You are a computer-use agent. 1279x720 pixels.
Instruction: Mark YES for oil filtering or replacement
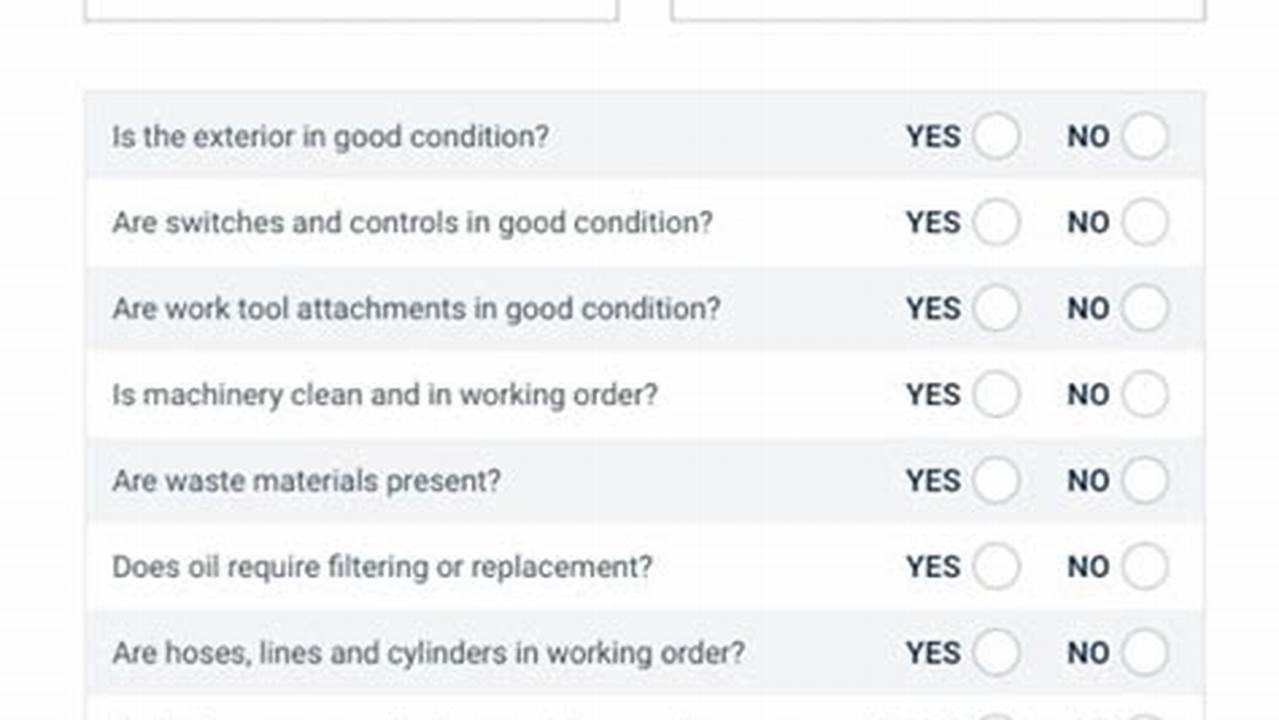click(x=997, y=567)
